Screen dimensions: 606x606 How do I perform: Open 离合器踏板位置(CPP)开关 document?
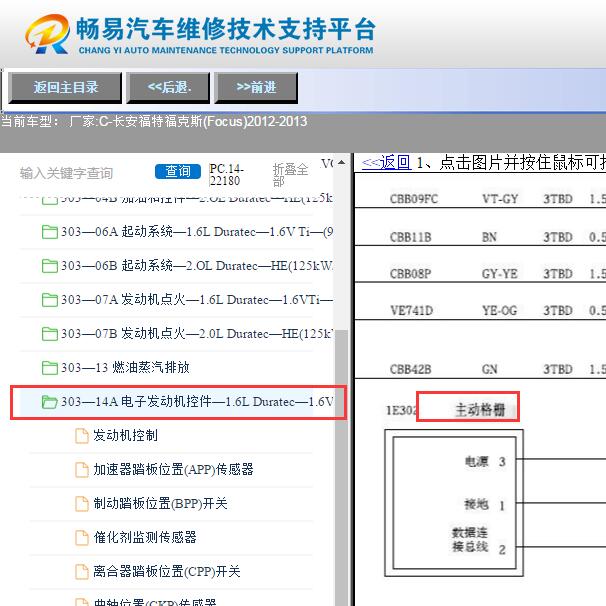tap(167, 571)
